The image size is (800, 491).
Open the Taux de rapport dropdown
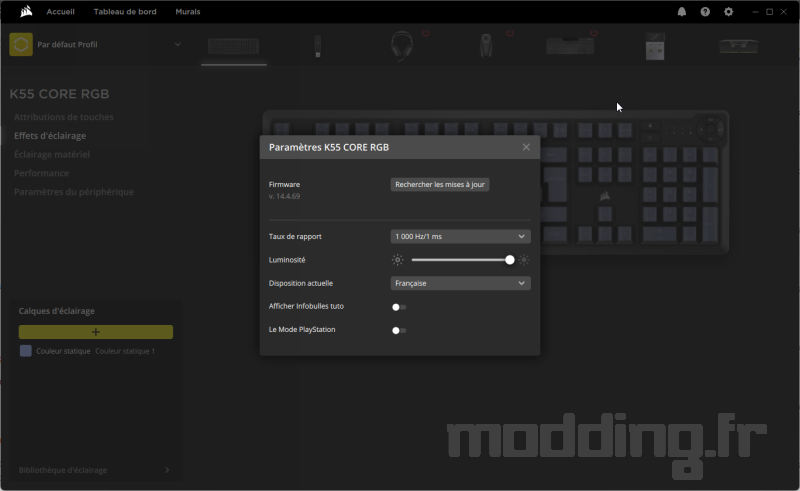click(461, 236)
